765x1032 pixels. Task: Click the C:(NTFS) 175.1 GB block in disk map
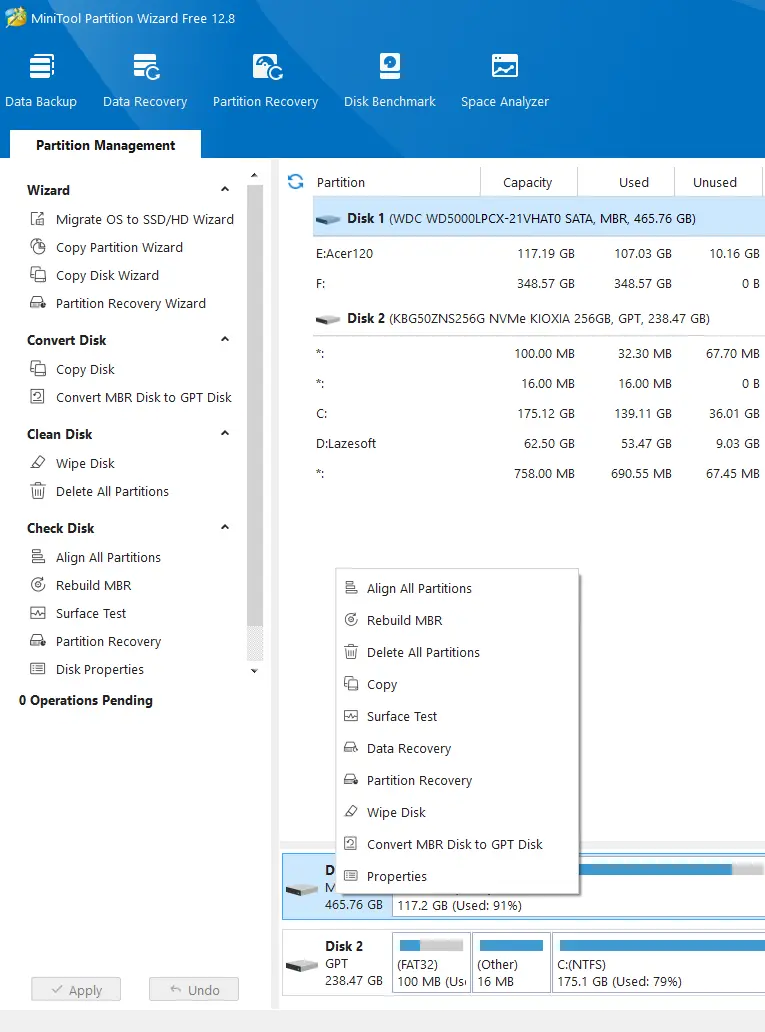[658, 962]
